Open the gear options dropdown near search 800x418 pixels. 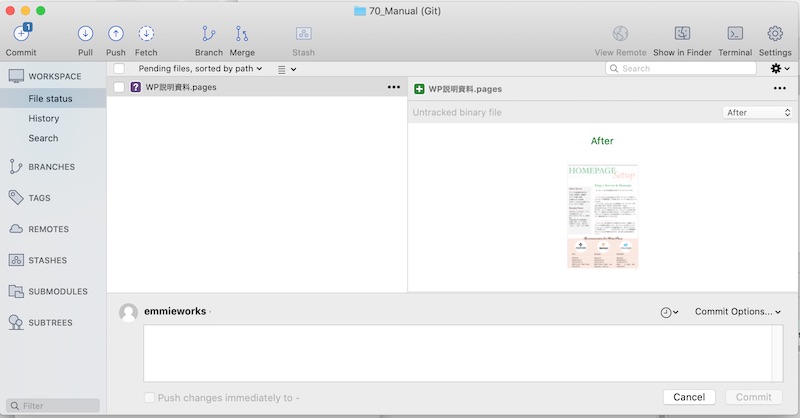(780, 68)
